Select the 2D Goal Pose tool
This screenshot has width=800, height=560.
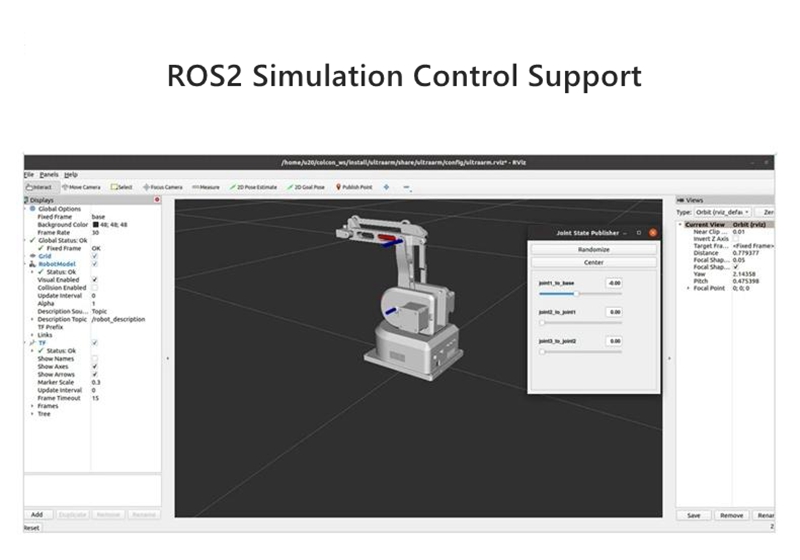(309, 187)
